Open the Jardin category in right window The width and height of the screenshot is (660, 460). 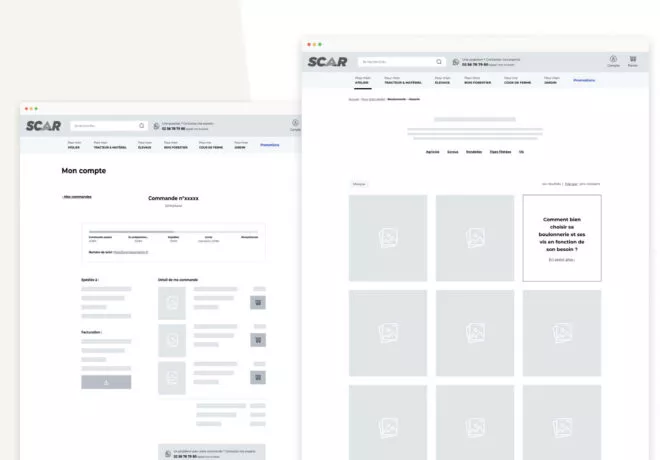point(551,80)
